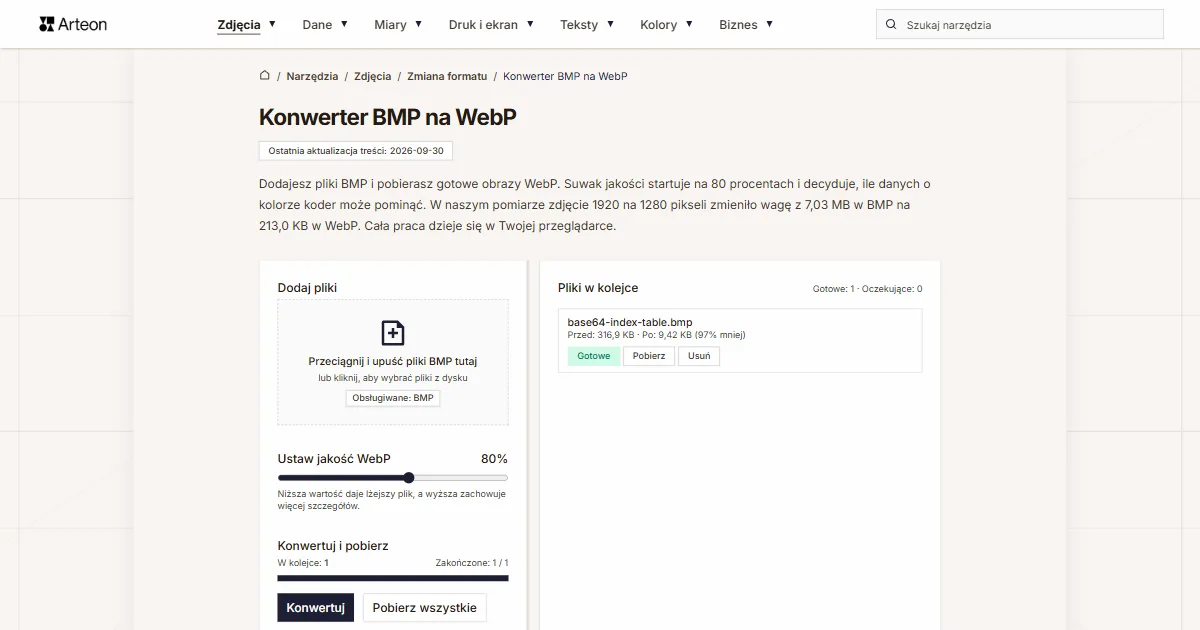The image size is (1200, 630).
Task: Click the 80% quality value
Action: 494,459
